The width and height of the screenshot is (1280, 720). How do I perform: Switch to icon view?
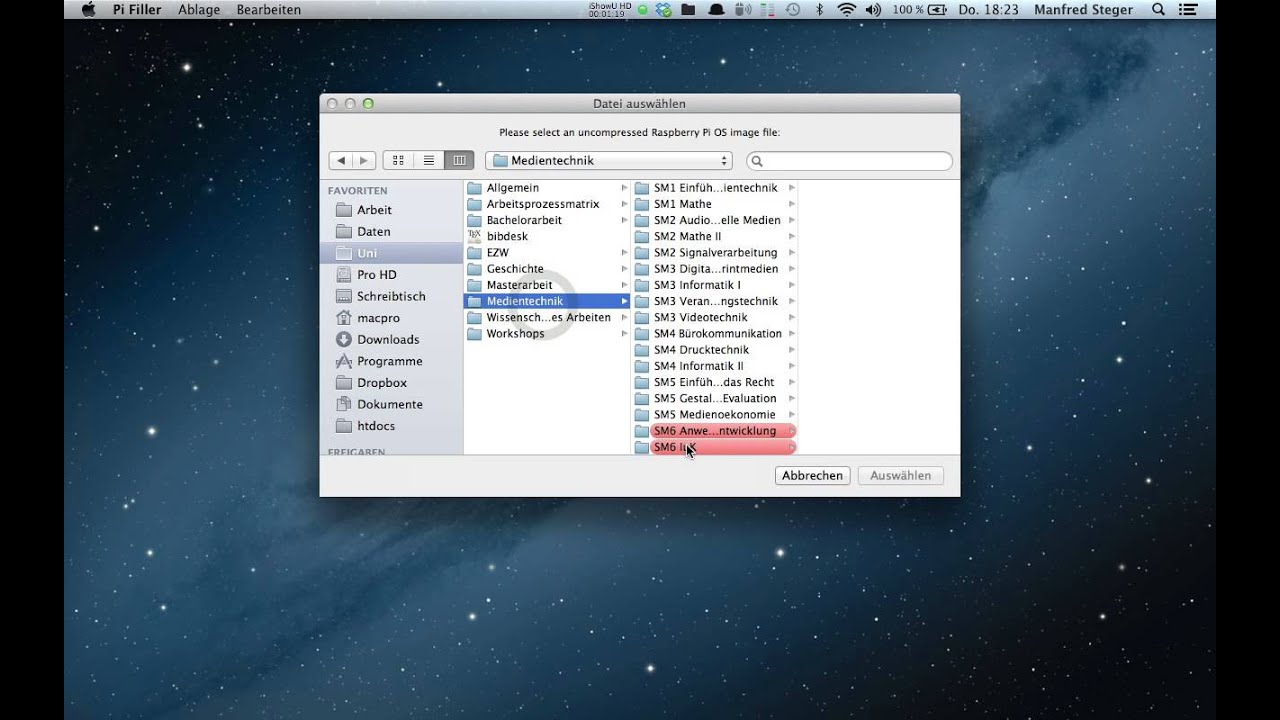point(398,160)
